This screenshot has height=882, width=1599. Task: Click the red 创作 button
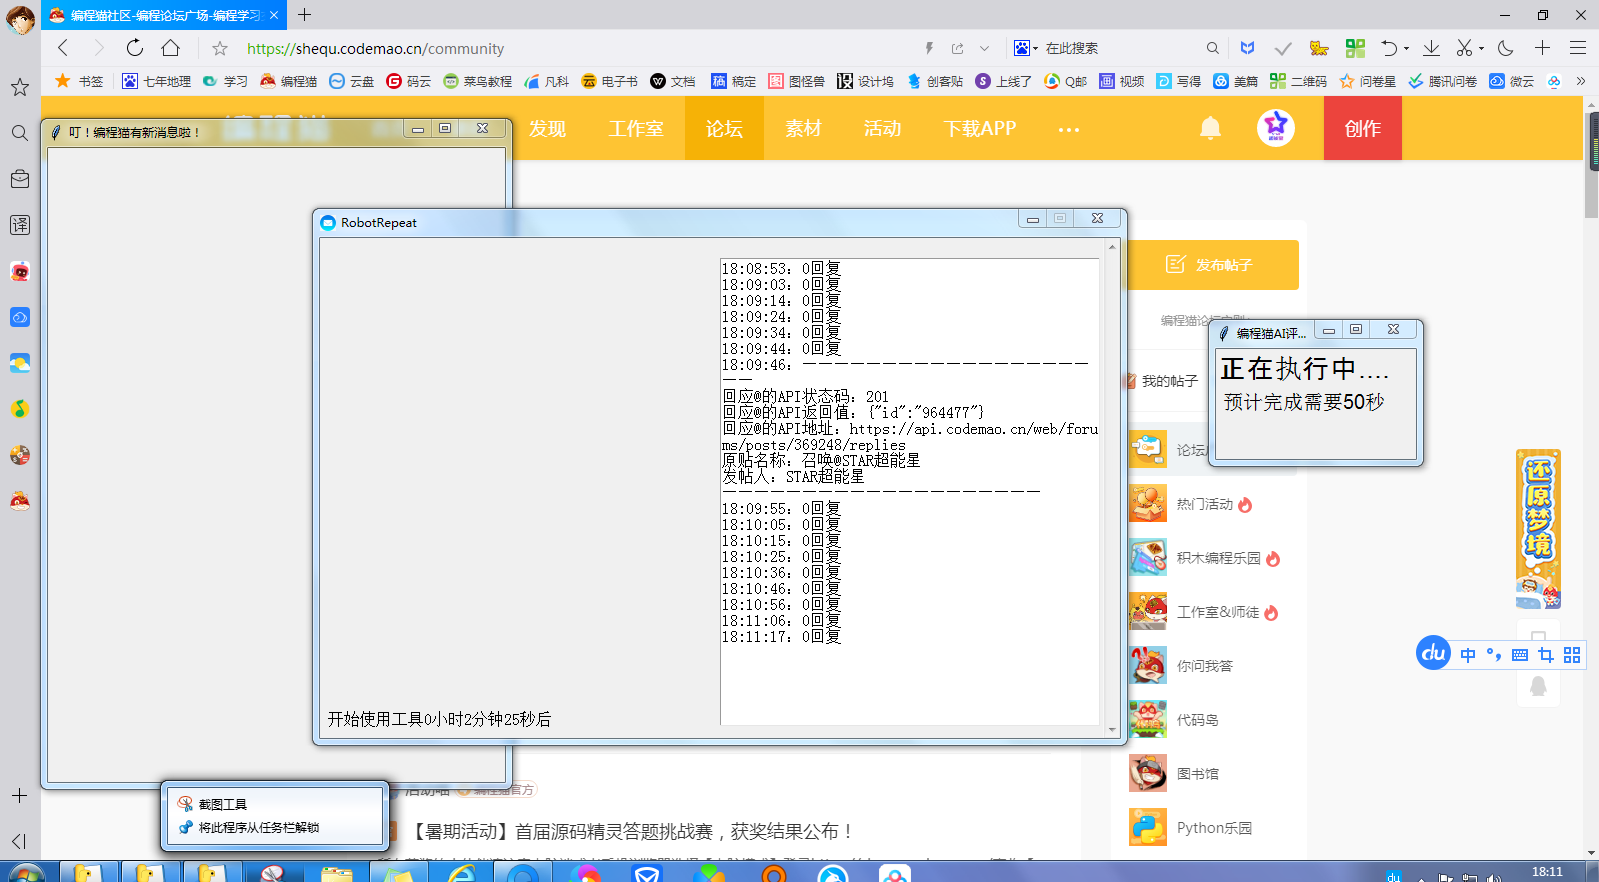click(x=1363, y=128)
